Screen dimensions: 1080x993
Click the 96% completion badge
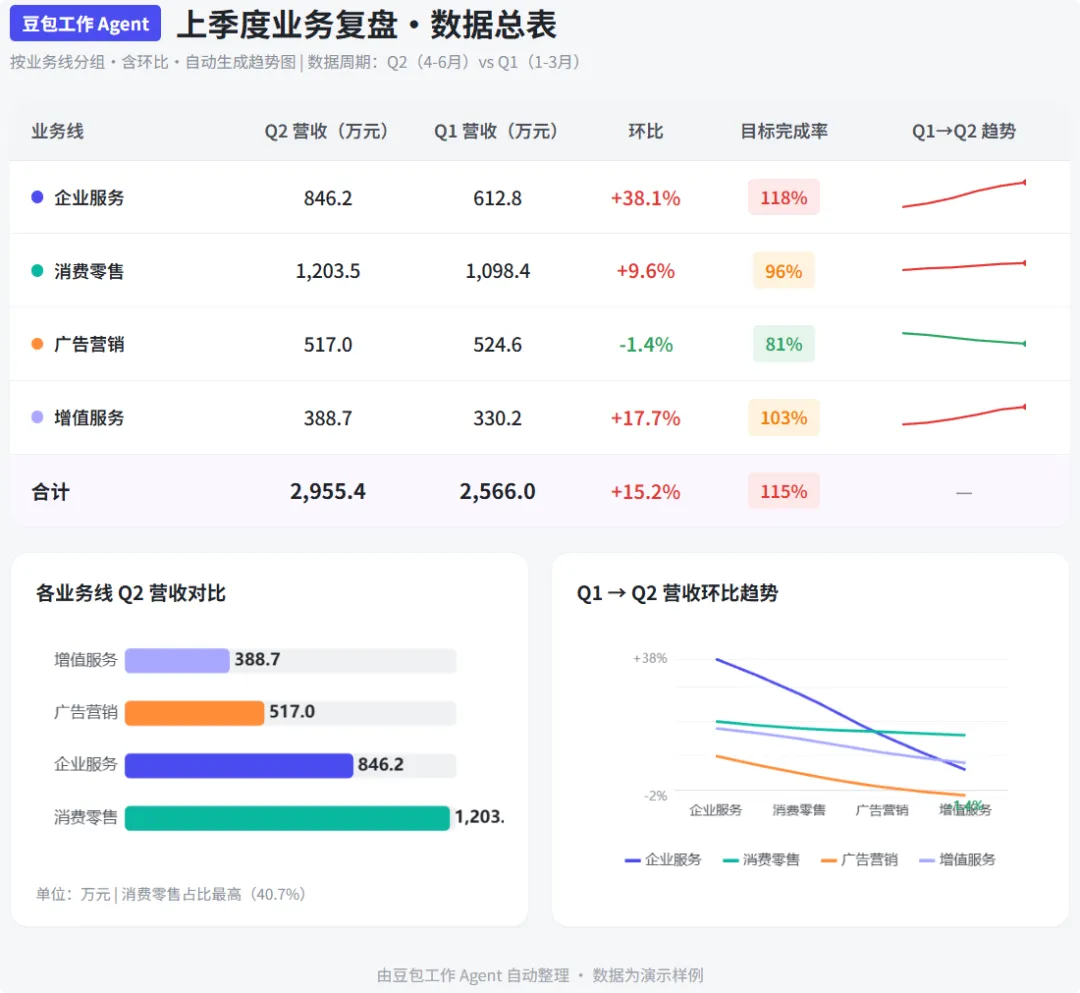point(784,271)
